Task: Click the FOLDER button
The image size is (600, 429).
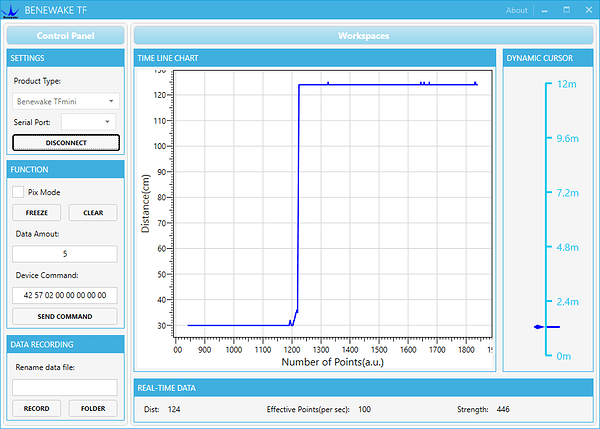Action: 93,408
